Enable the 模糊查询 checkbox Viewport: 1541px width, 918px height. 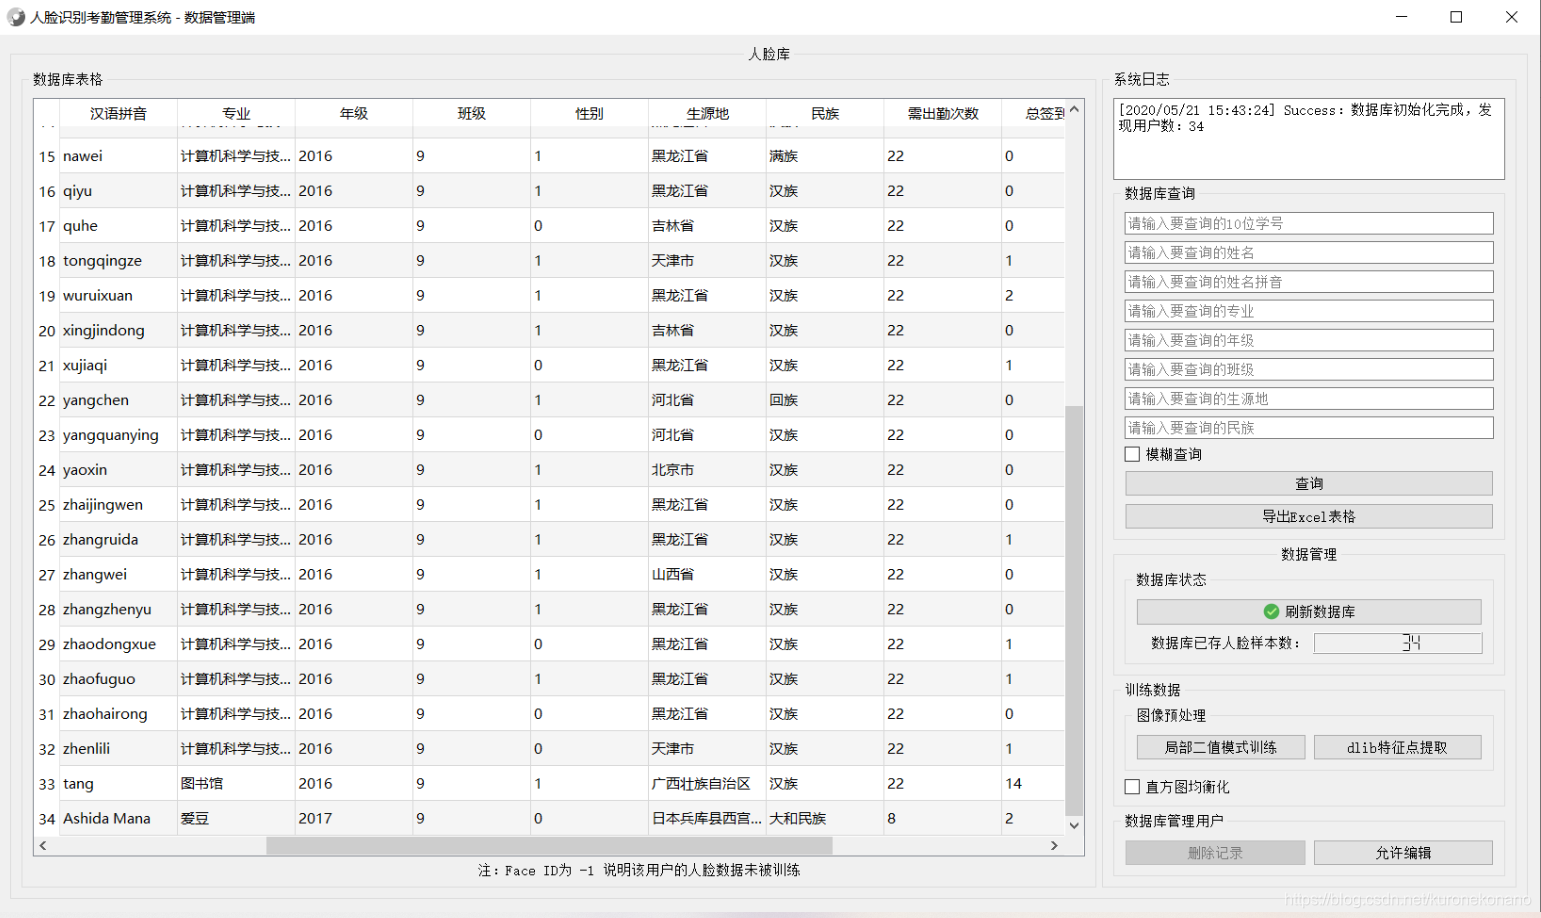pyautogui.click(x=1132, y=455)
